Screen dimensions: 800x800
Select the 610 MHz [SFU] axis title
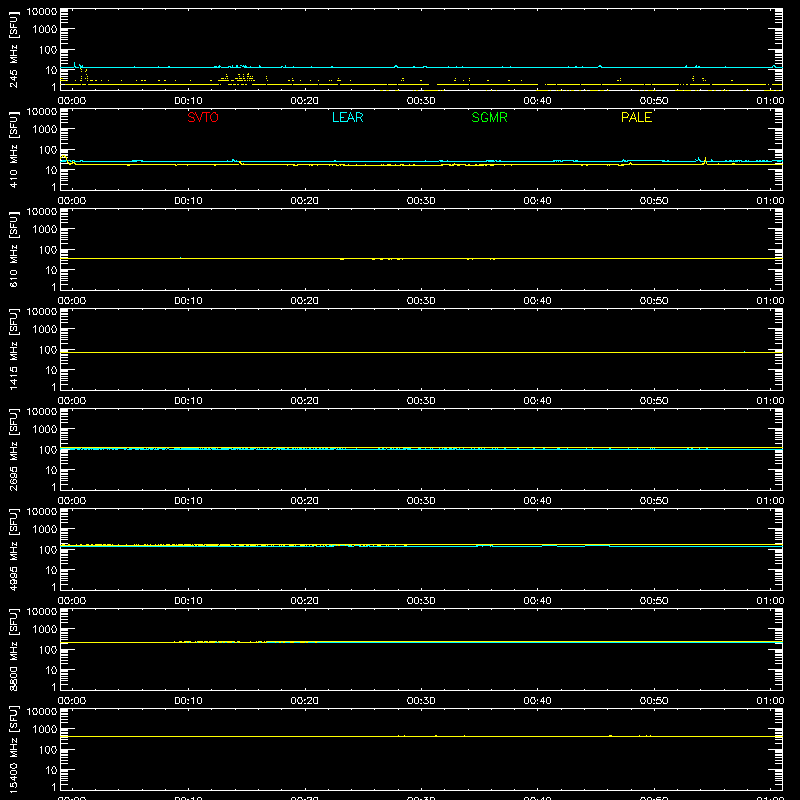pyautogui.click(x=13, y=249)
